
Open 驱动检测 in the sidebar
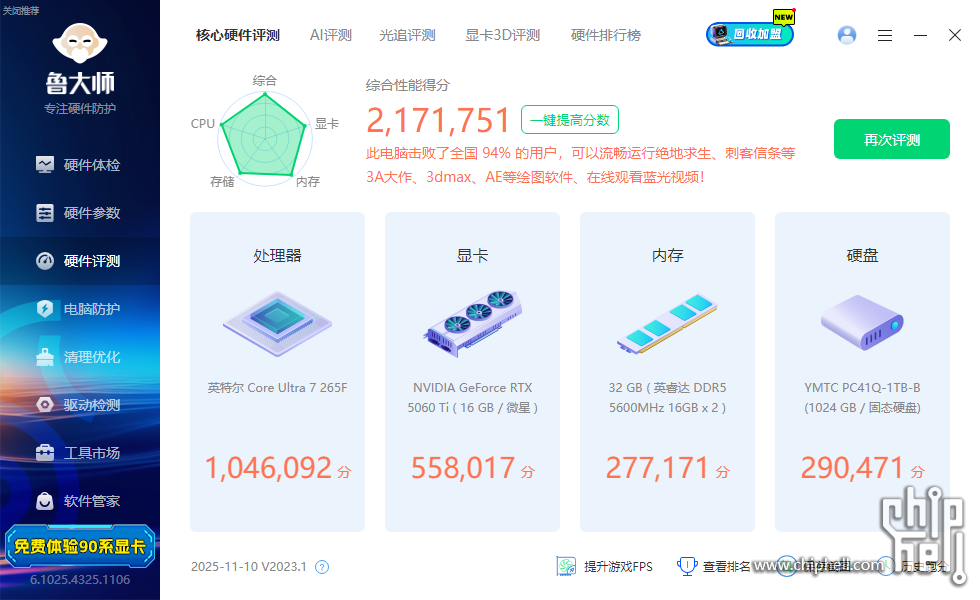(79, 405)
